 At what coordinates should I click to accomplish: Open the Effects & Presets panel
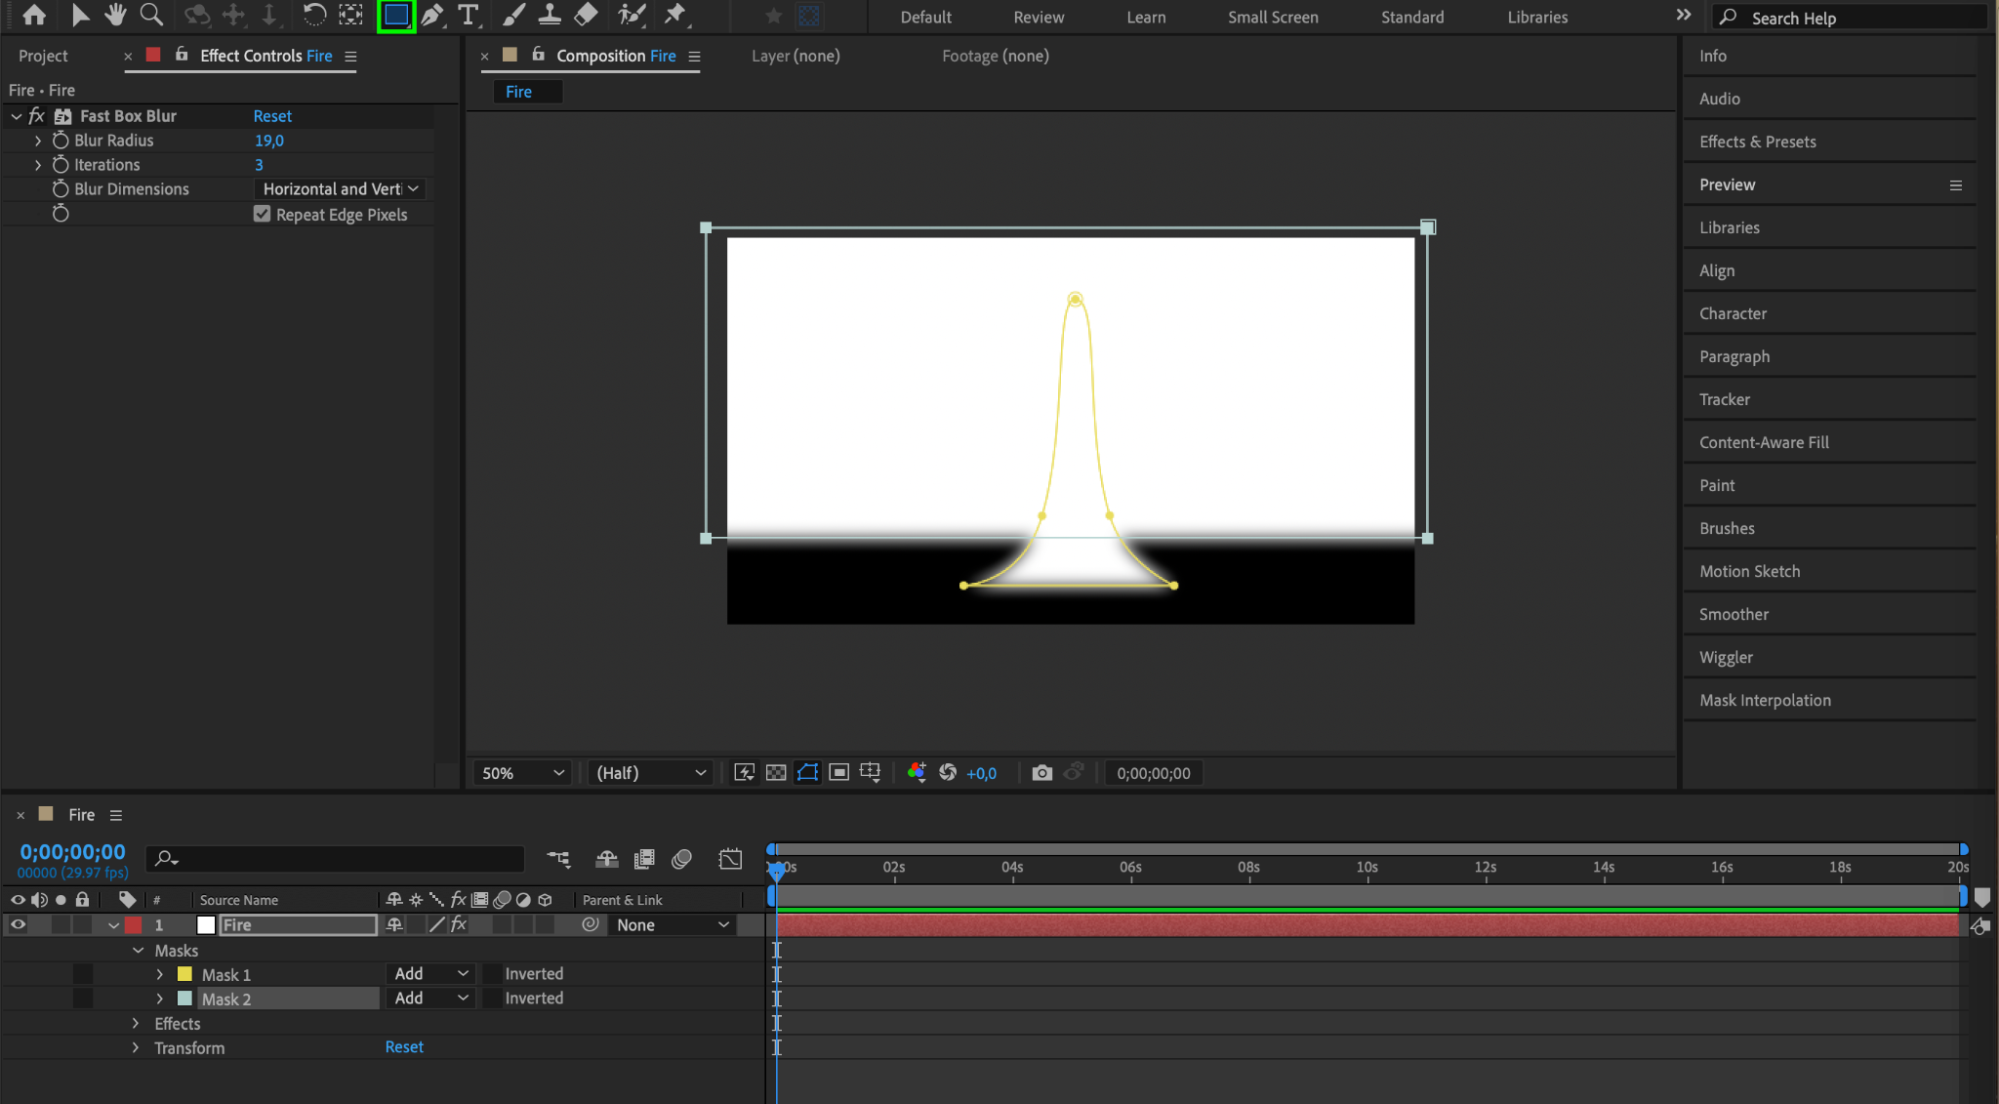click(1757, 142)
